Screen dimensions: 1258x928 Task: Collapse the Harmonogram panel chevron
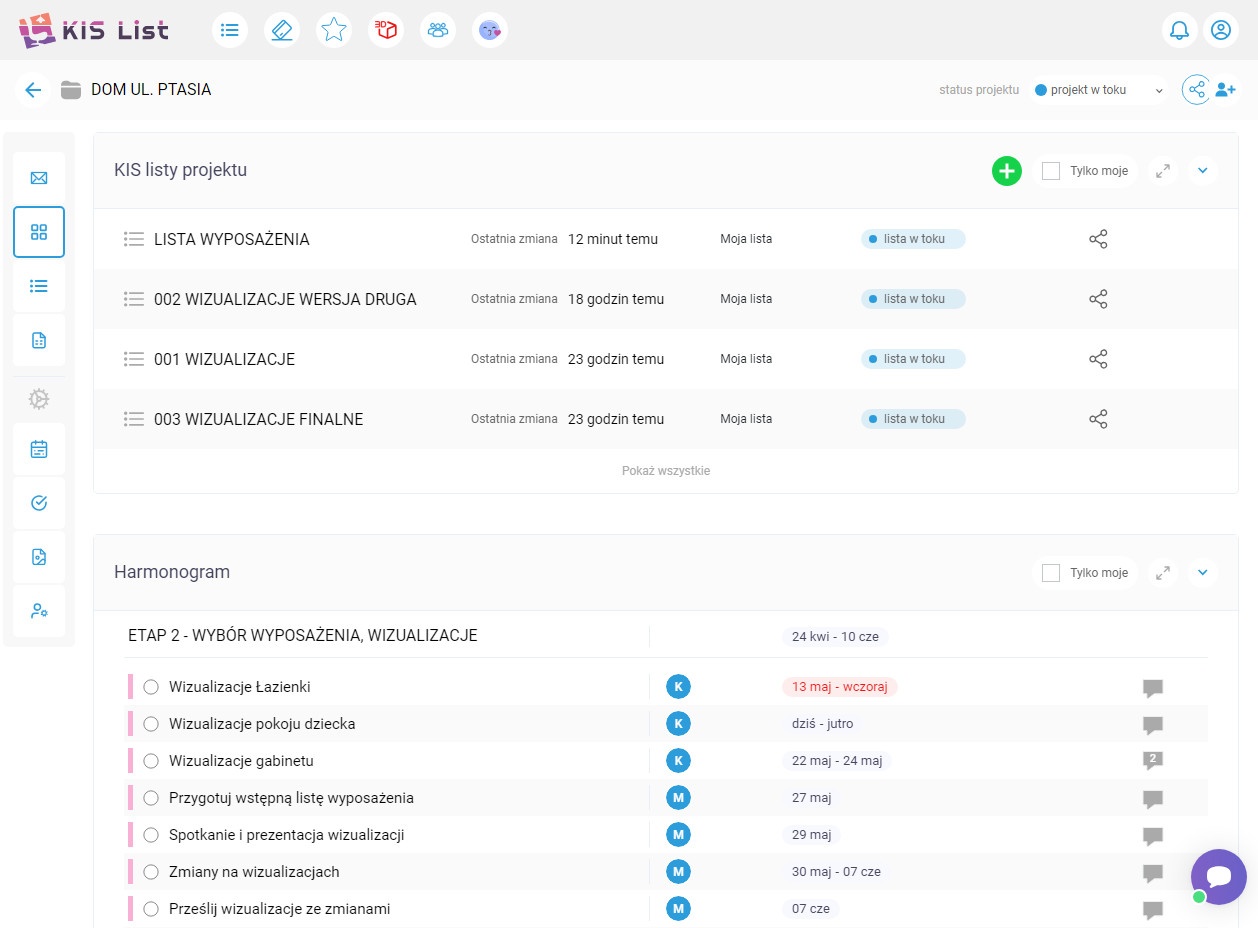pos(1202,573)
